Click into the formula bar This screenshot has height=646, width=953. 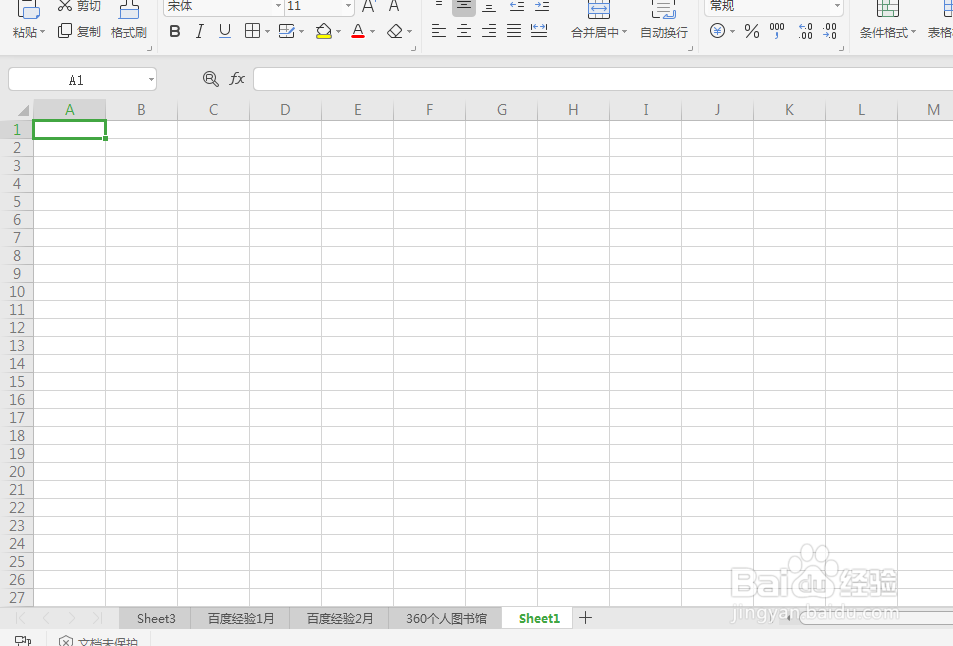click(603, 79)
